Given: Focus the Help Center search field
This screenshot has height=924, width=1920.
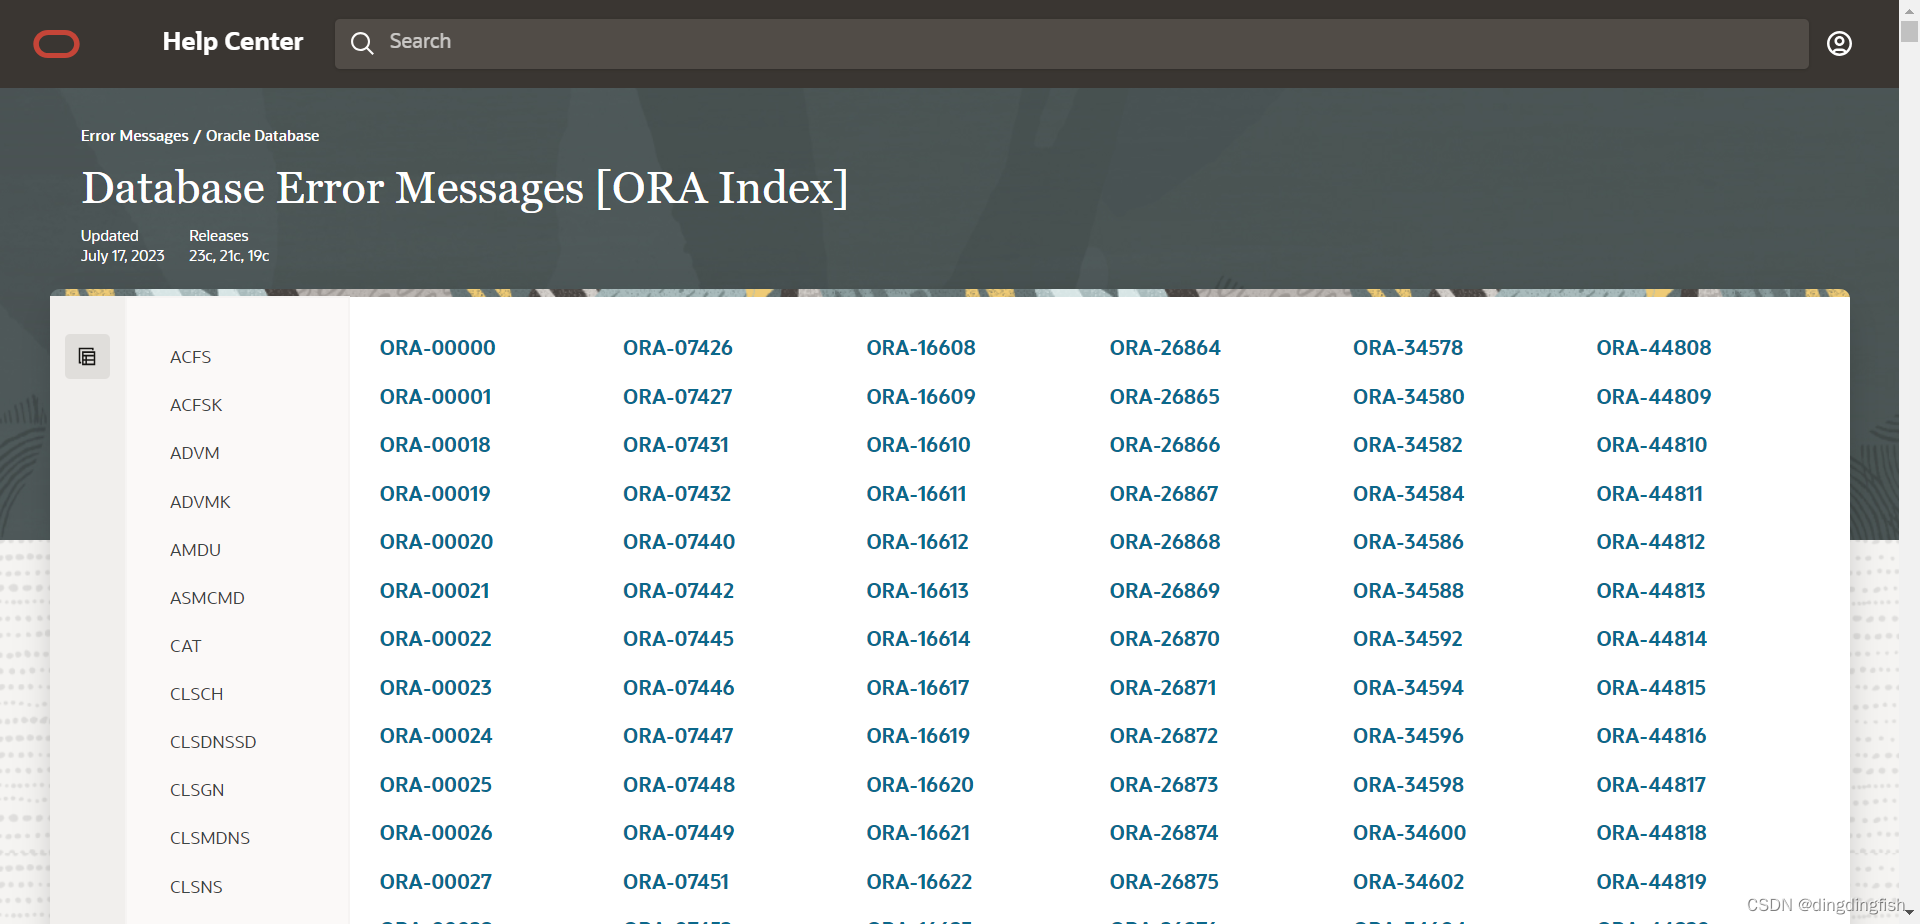Looking at the screenshot, I should click(x=1071, y=43).
